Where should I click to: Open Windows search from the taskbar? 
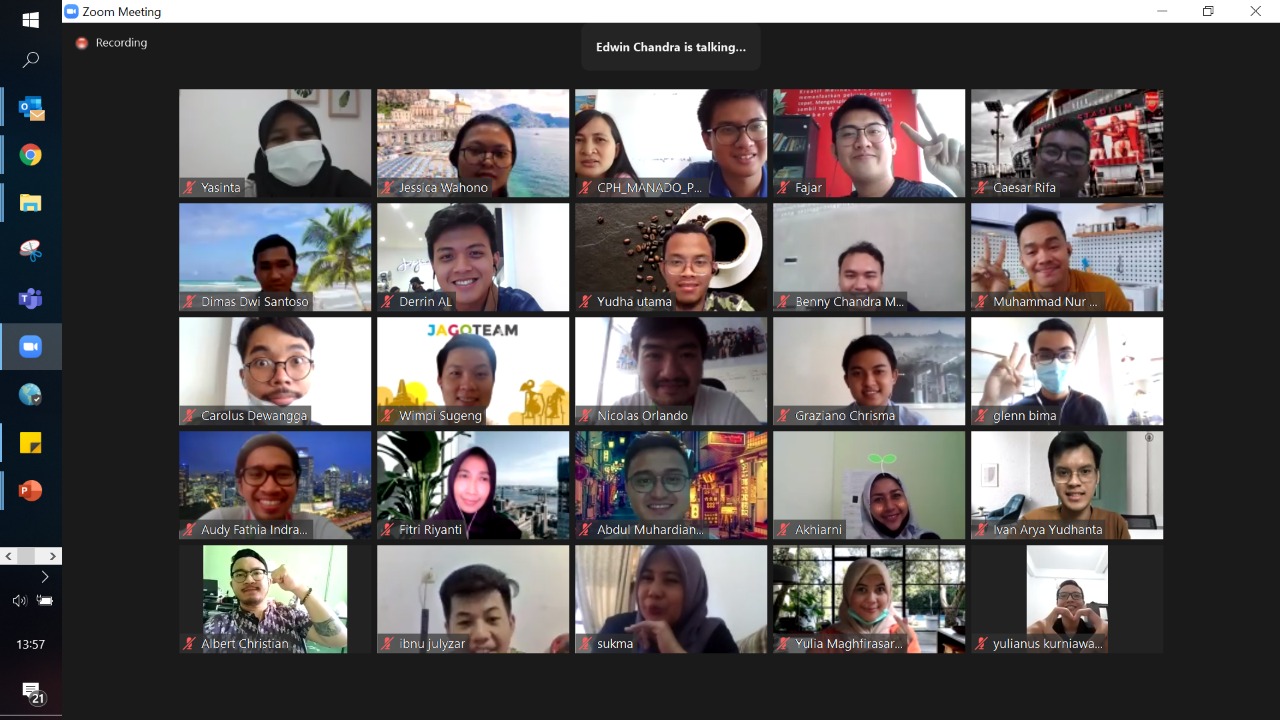point(31,61)
